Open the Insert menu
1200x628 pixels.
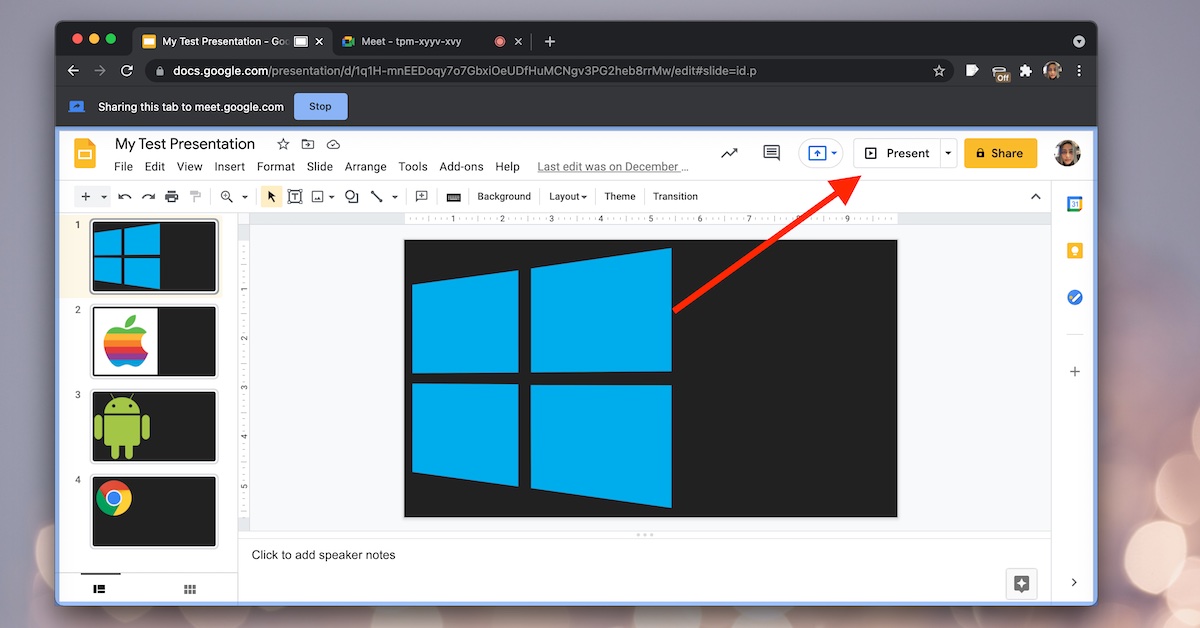point(229,166)
